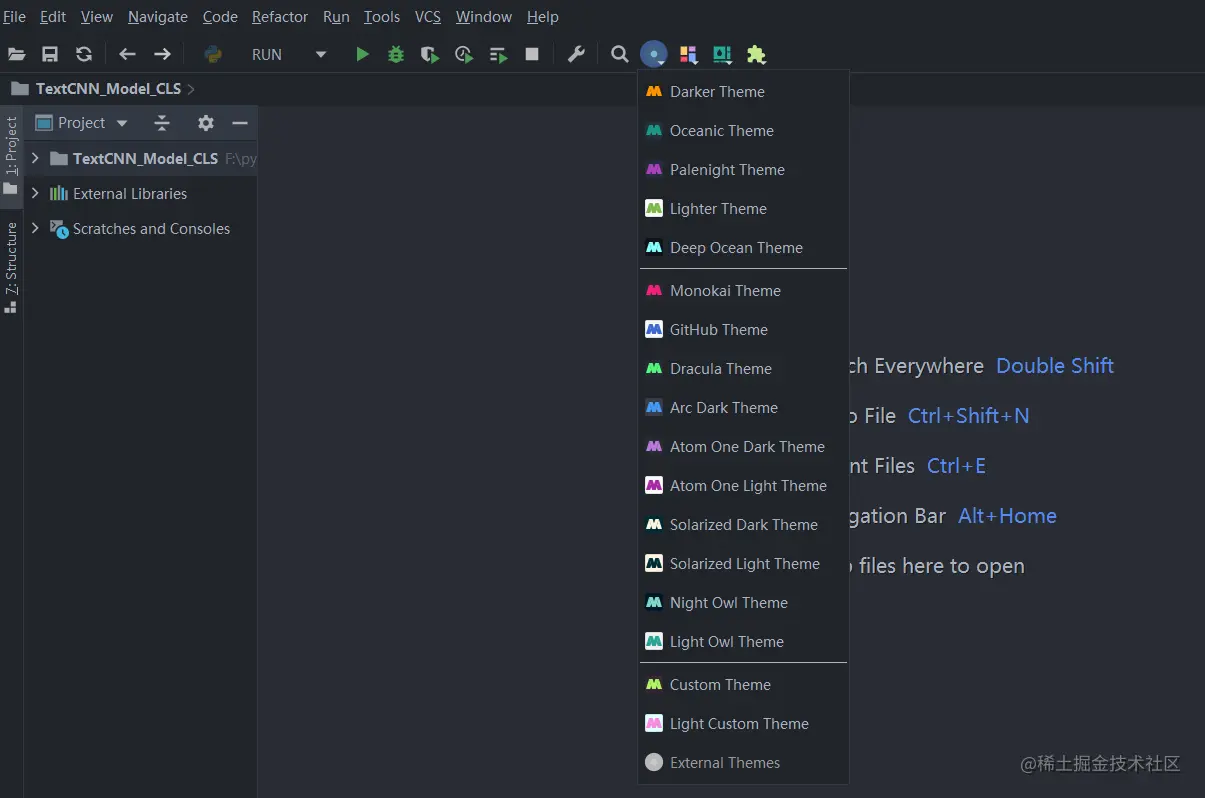Open the View menu
The width and height of the screenshot is (1205, 798).
coord(97,17)
